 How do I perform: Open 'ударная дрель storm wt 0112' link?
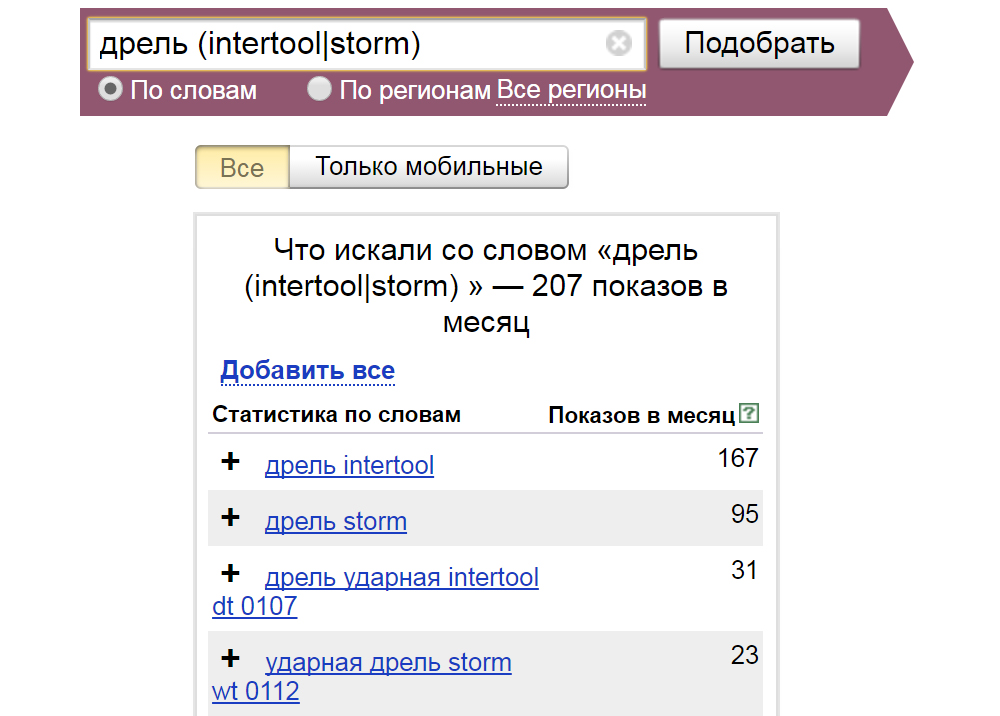(388, 663)
